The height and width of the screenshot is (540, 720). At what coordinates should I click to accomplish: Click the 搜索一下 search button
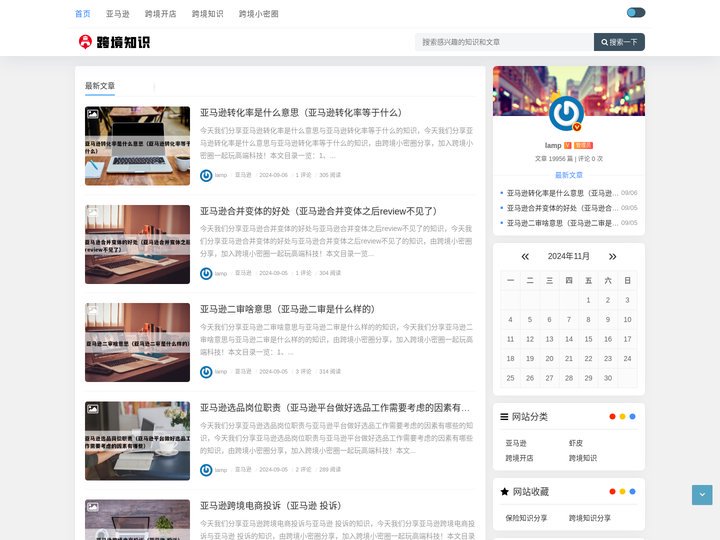(x=619, y=42)
